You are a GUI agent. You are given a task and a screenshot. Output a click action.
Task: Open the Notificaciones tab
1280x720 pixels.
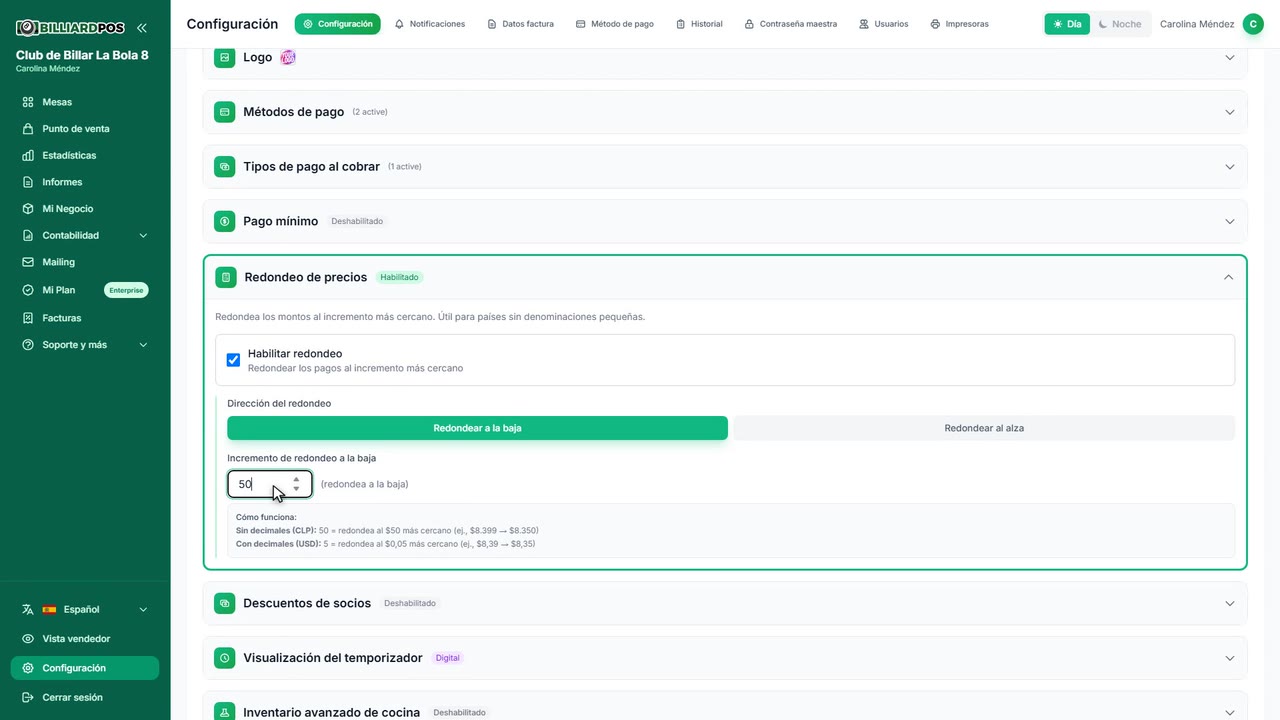pos(430,24)
